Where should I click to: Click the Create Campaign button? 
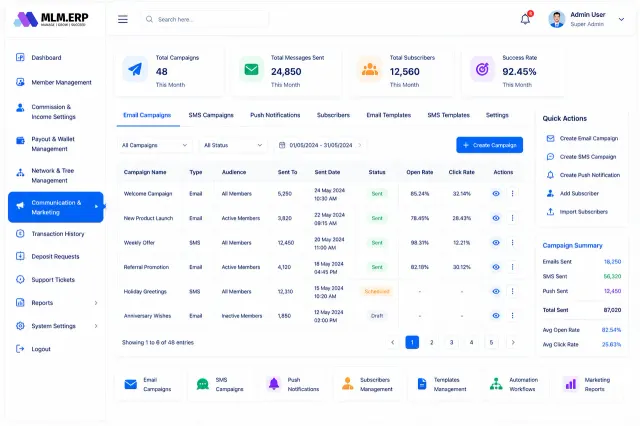pyautogui.click(x=489, y=145)
